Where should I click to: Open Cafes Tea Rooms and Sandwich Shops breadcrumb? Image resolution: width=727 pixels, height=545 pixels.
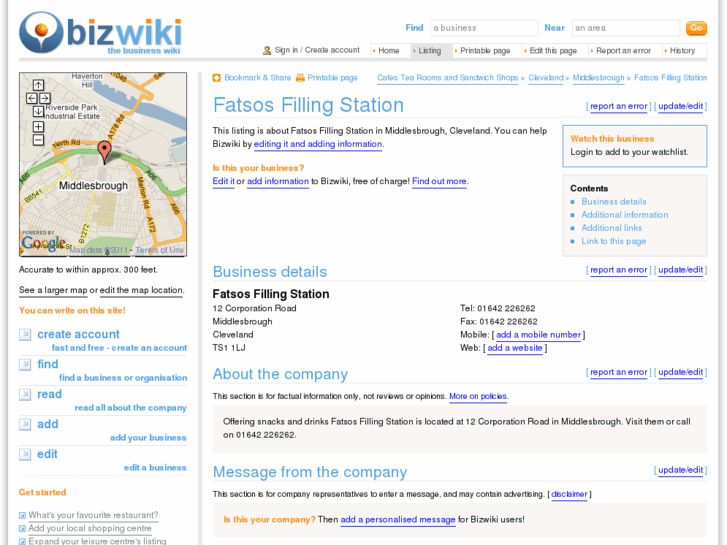point(447,78)
